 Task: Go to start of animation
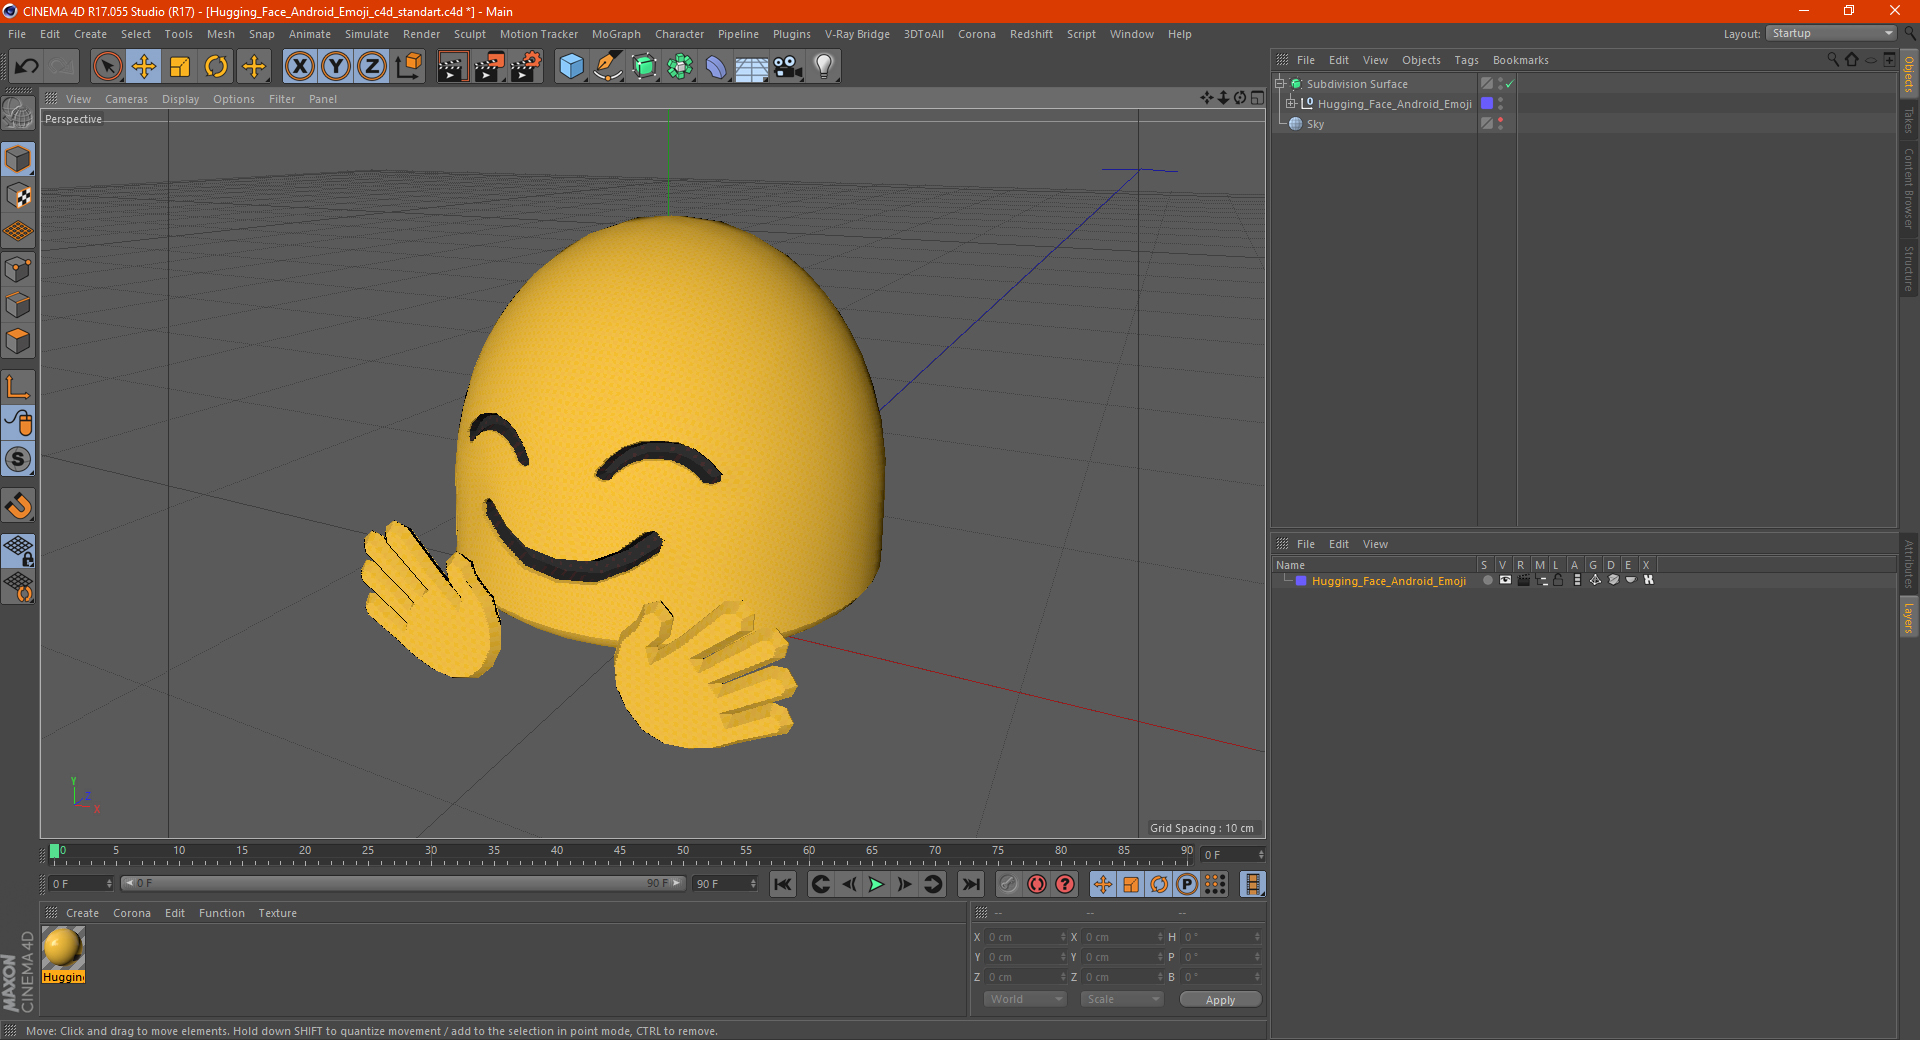click(783, 884)
